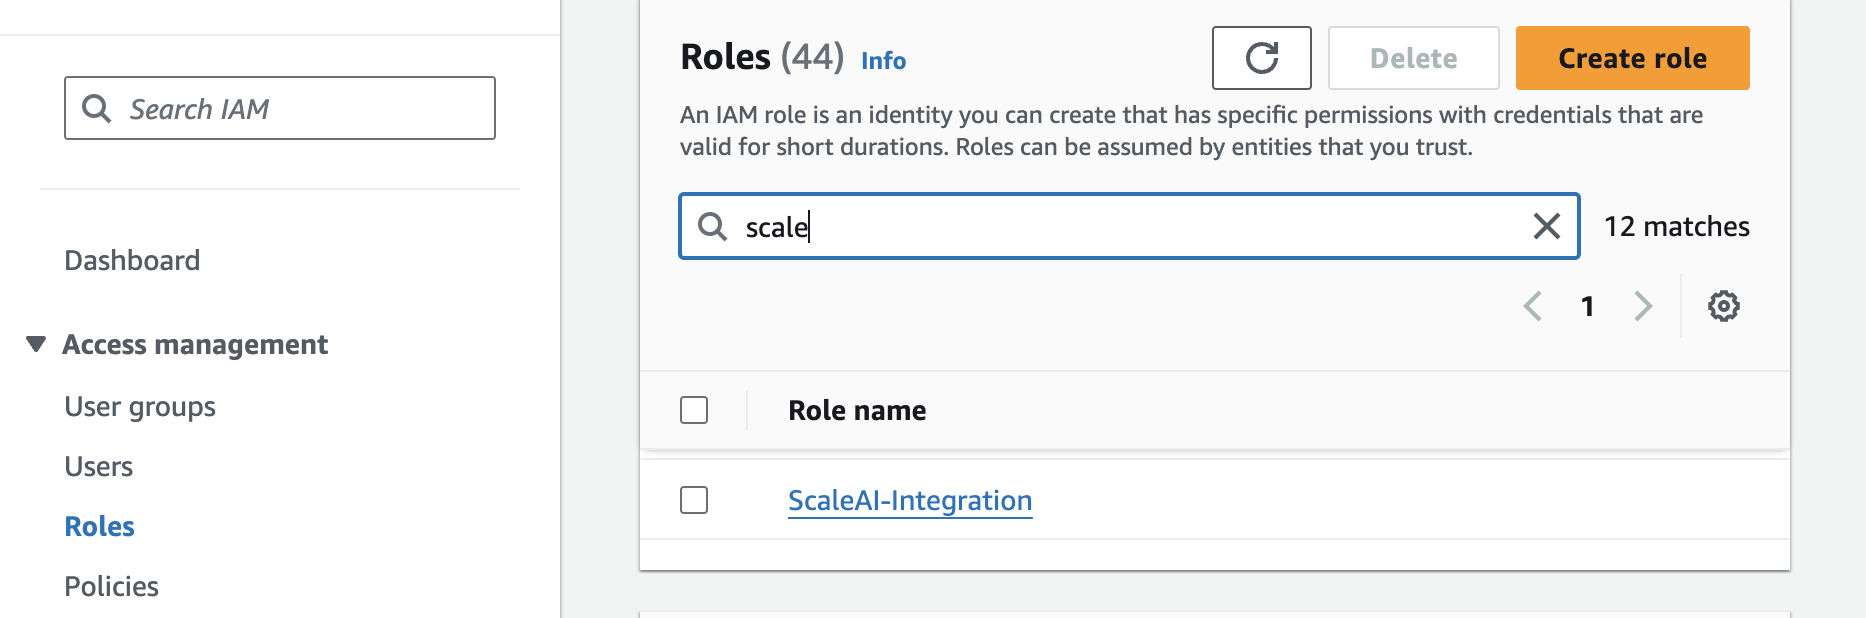Open the ScaleAI-Integration role link
This screenshot has height=618, width=1866.
coord(910,500)
